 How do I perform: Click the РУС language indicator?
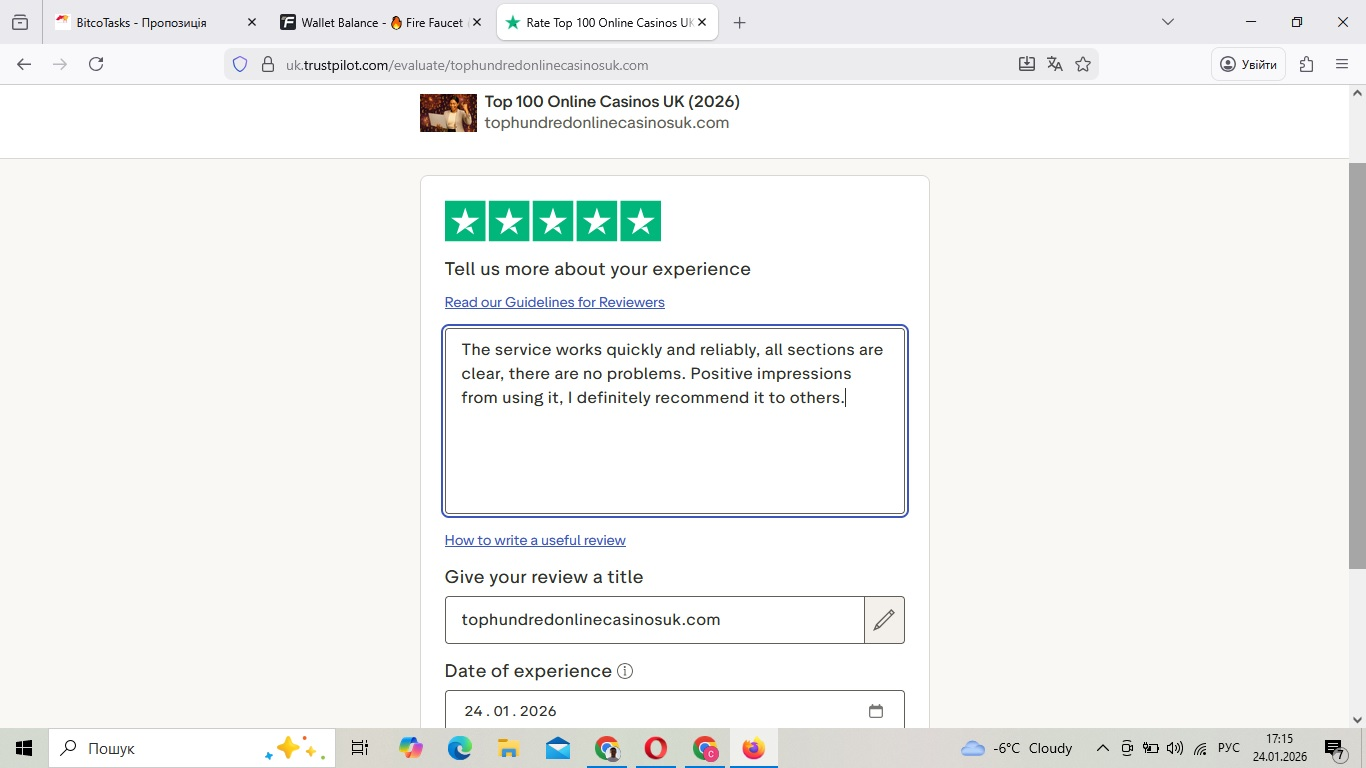(1229, 748)
